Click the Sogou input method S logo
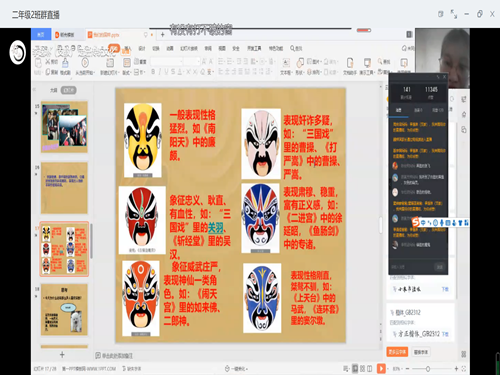The width and height of the screenshot is (500, 375). tap(416, 222)
